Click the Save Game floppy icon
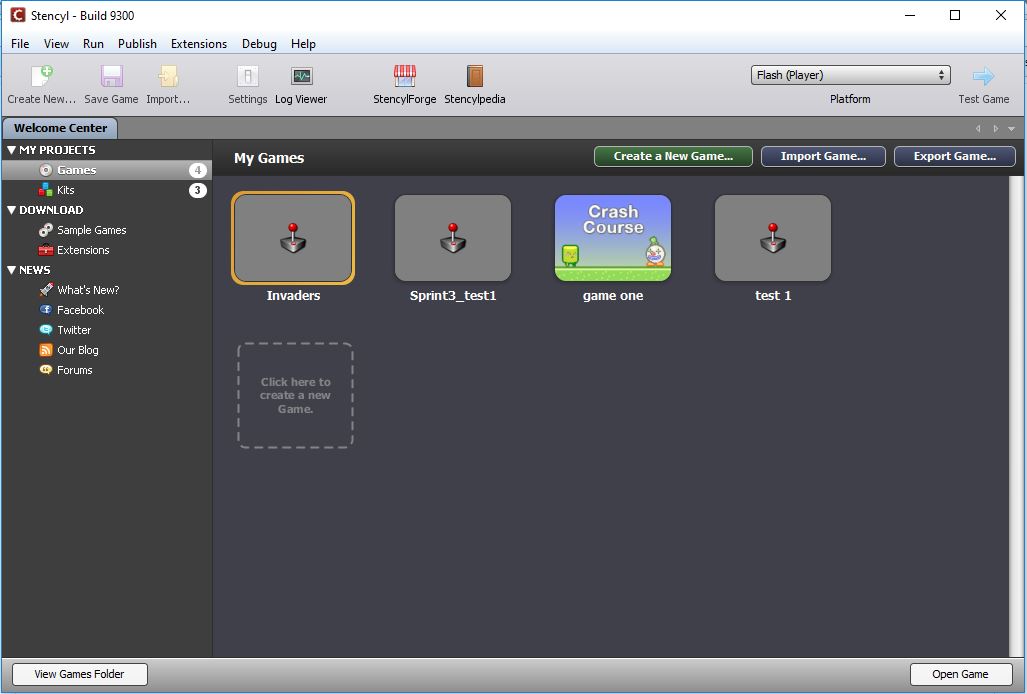The width and height of the screenshot is (1027, 694). (111, 76)
